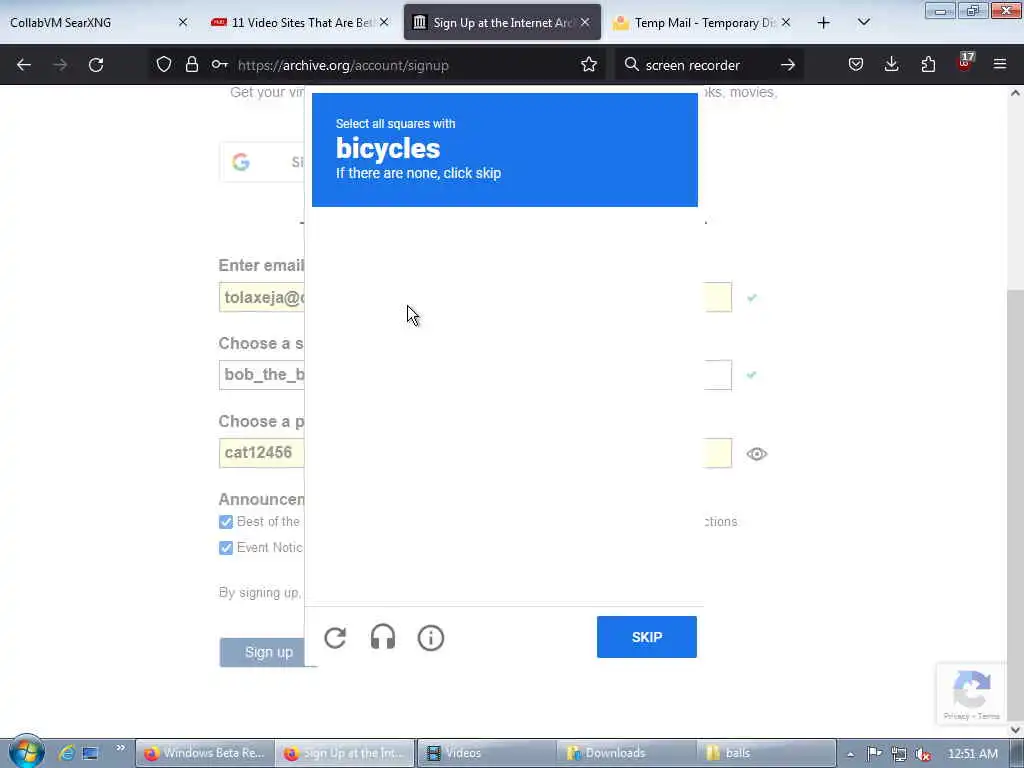
Task: Click the Sign up button
Action: tap(268, 652)
